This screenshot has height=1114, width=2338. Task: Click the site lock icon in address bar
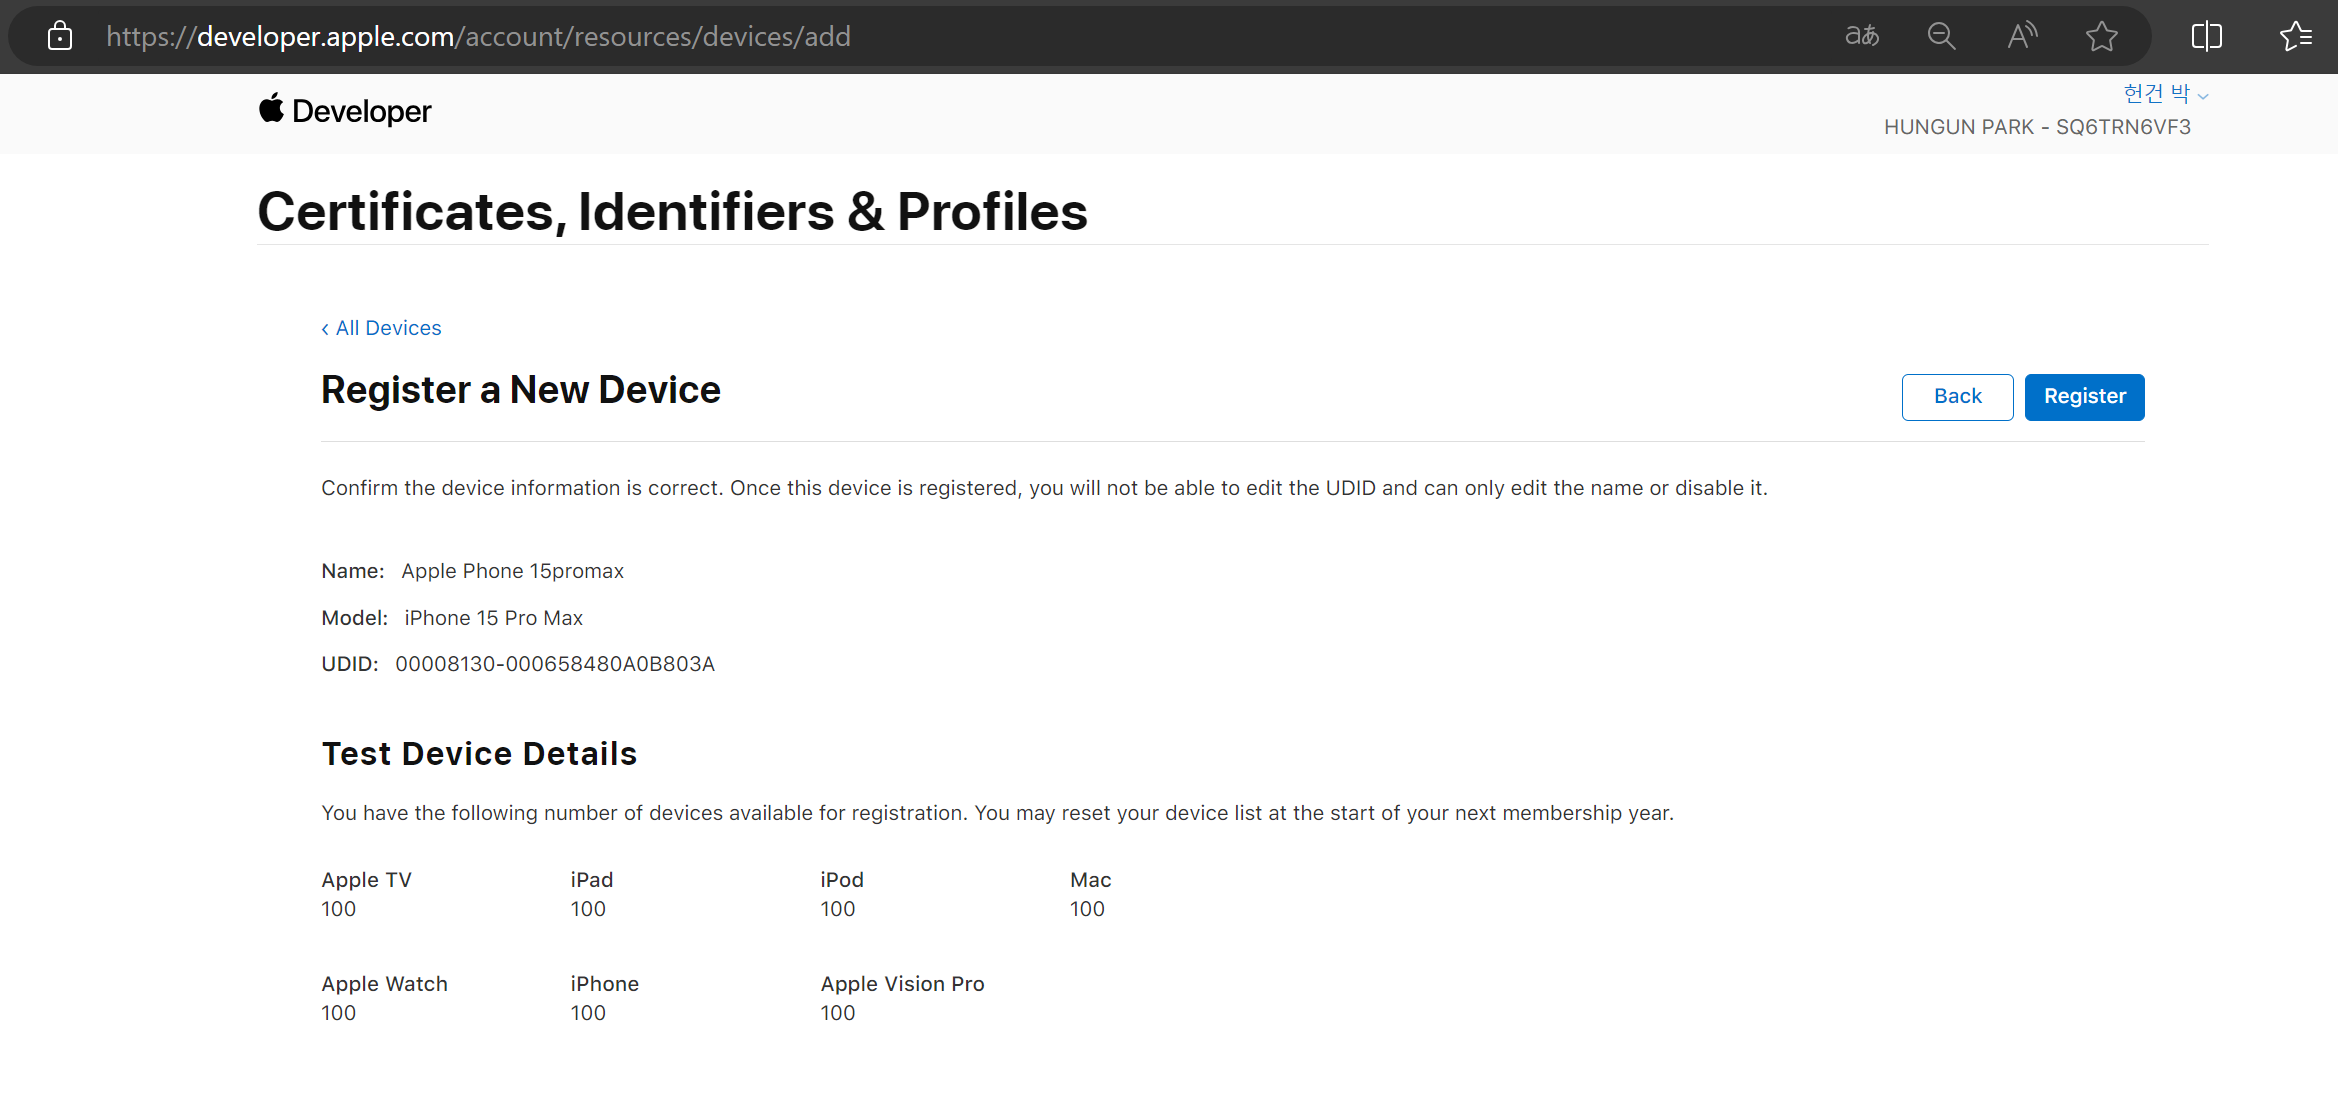[x=60, y=36]
